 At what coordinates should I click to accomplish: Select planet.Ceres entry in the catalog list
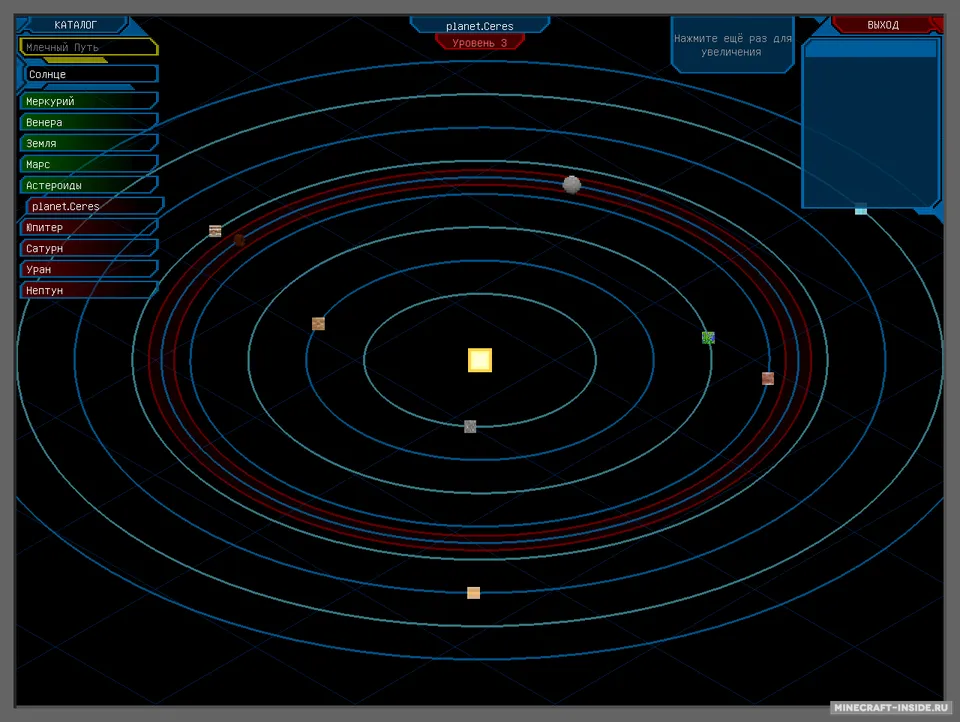[x=95, y=206]
